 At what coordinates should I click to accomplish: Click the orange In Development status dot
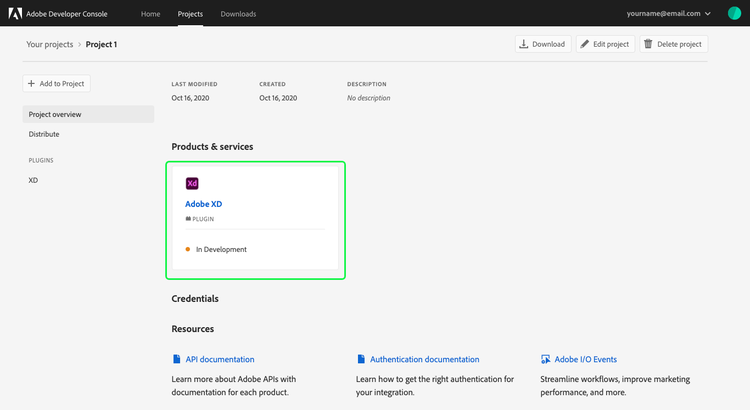pyautogui.click(x=188, y=249)
